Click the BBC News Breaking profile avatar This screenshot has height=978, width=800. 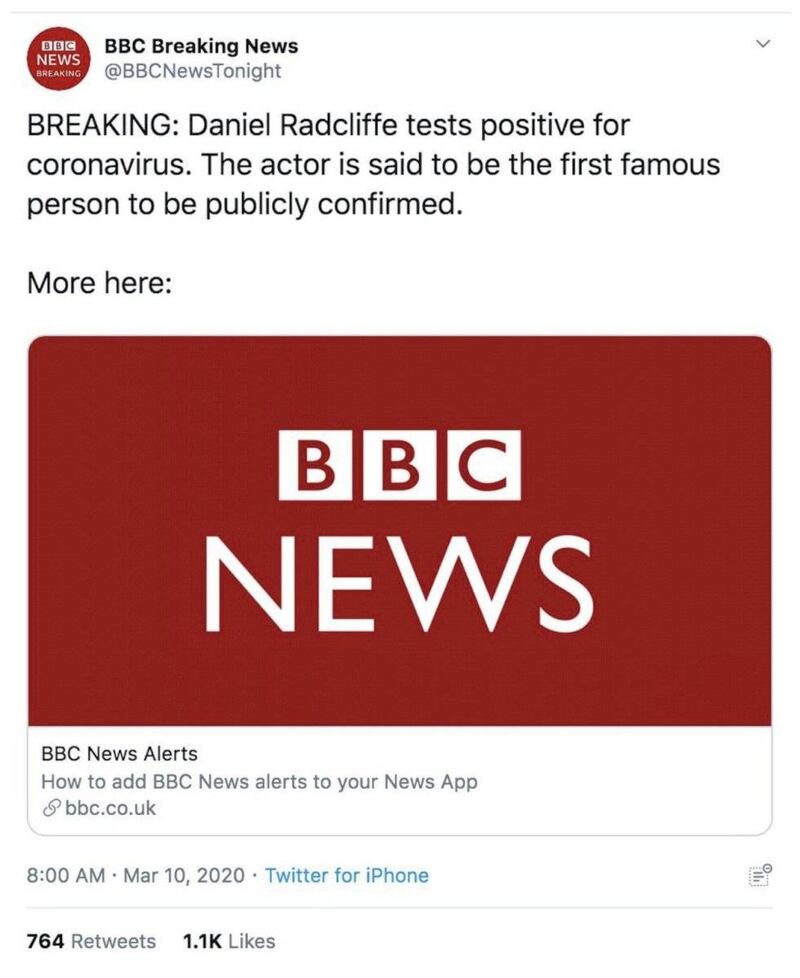click(59, 59)
